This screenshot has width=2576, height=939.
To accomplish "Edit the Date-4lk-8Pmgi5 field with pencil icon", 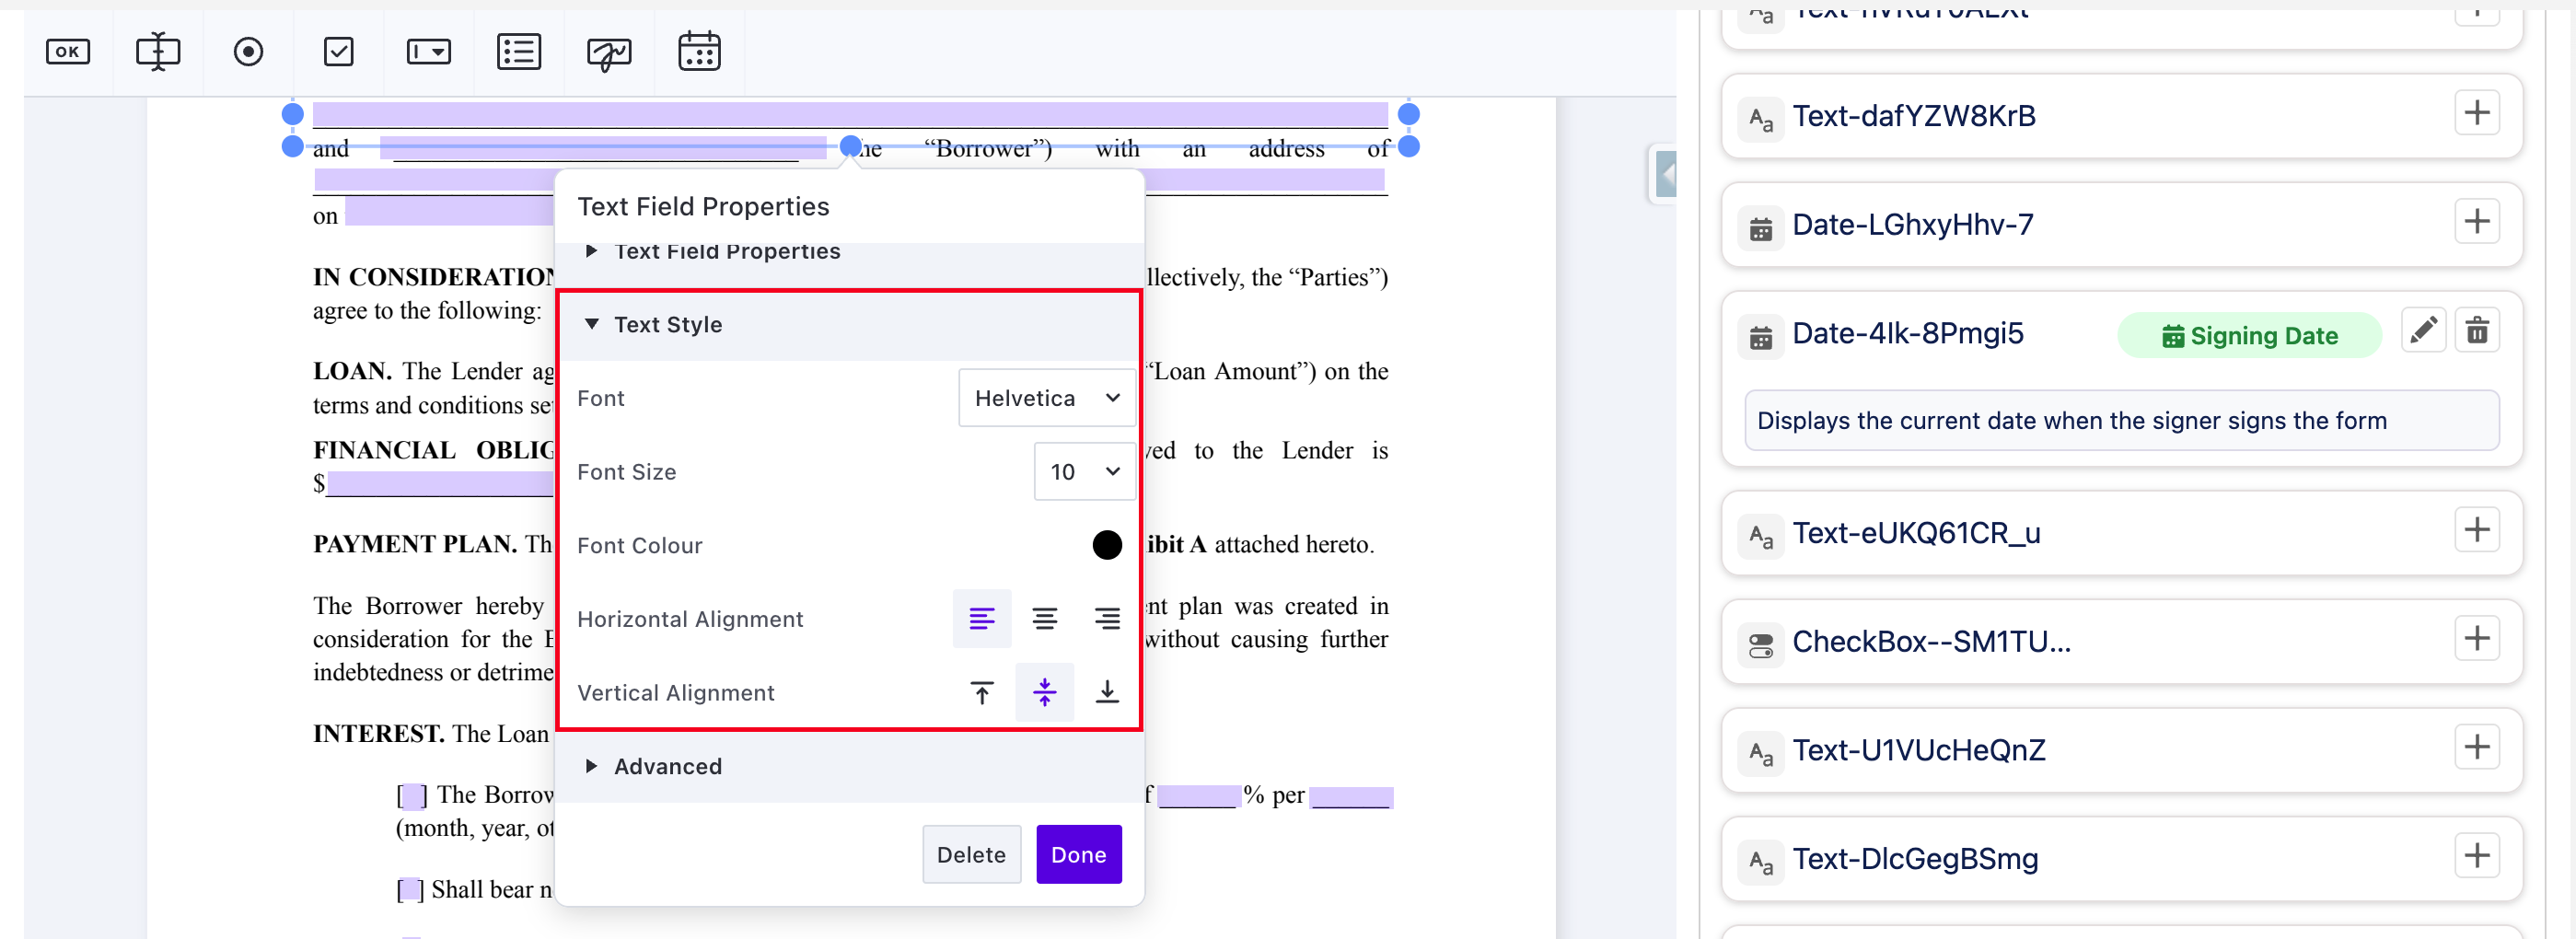I will (x=2423, y=331).
